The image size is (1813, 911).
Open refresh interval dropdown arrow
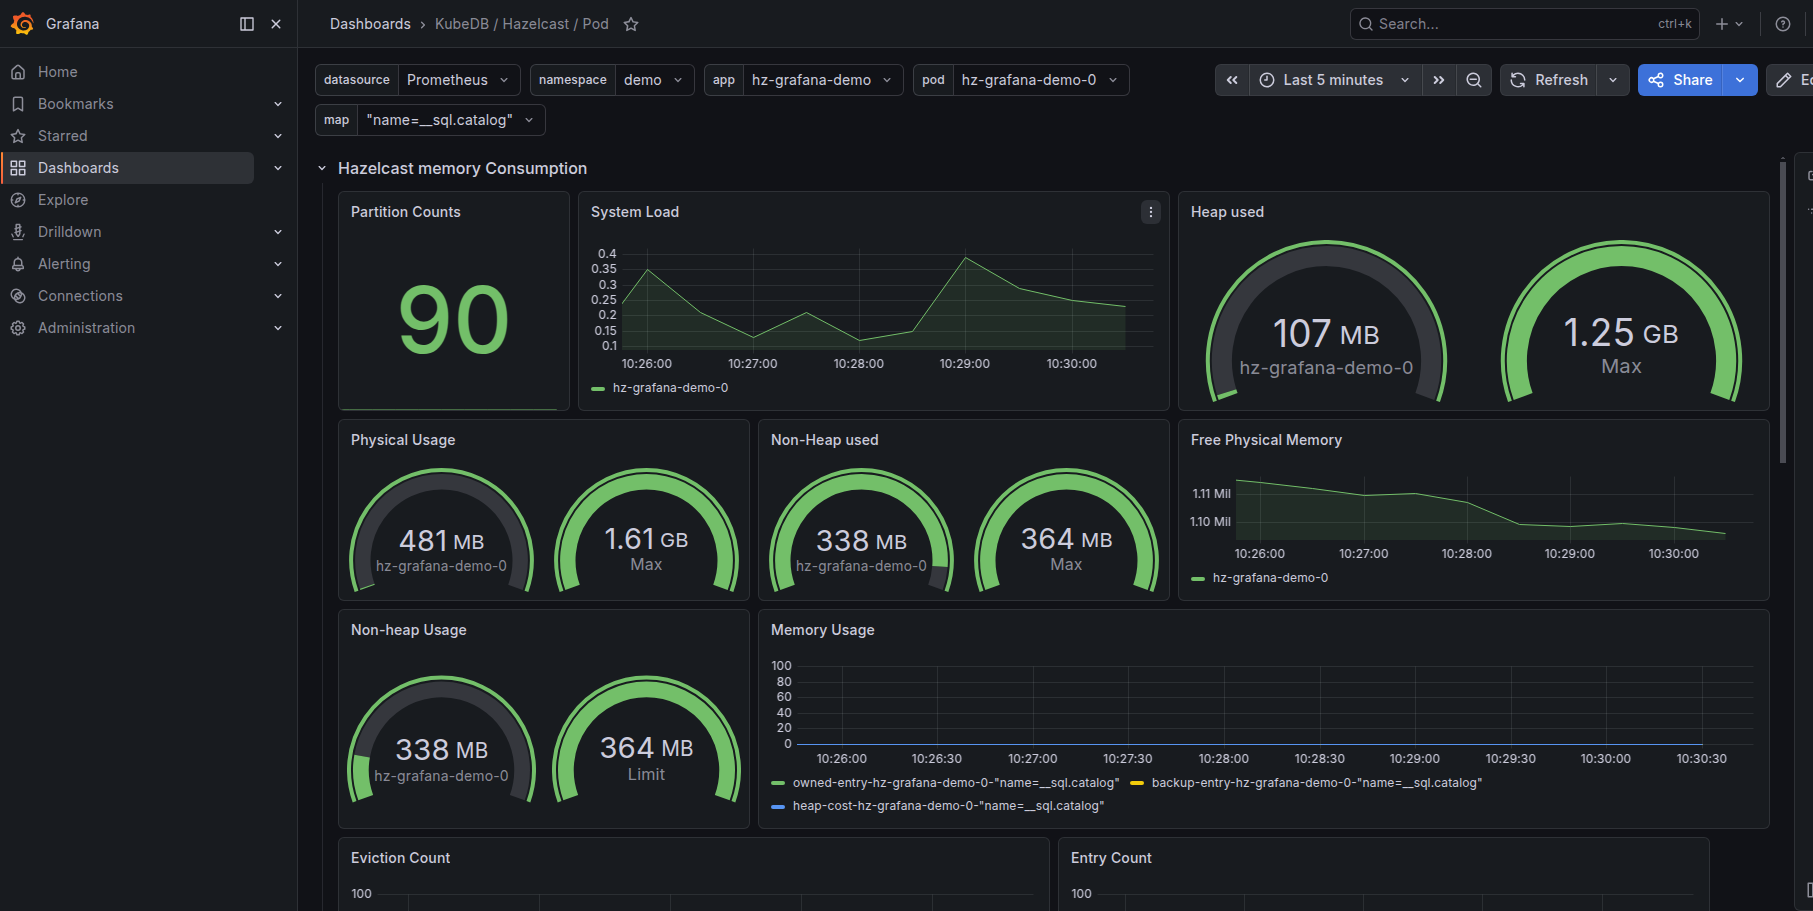[1613, 80]
